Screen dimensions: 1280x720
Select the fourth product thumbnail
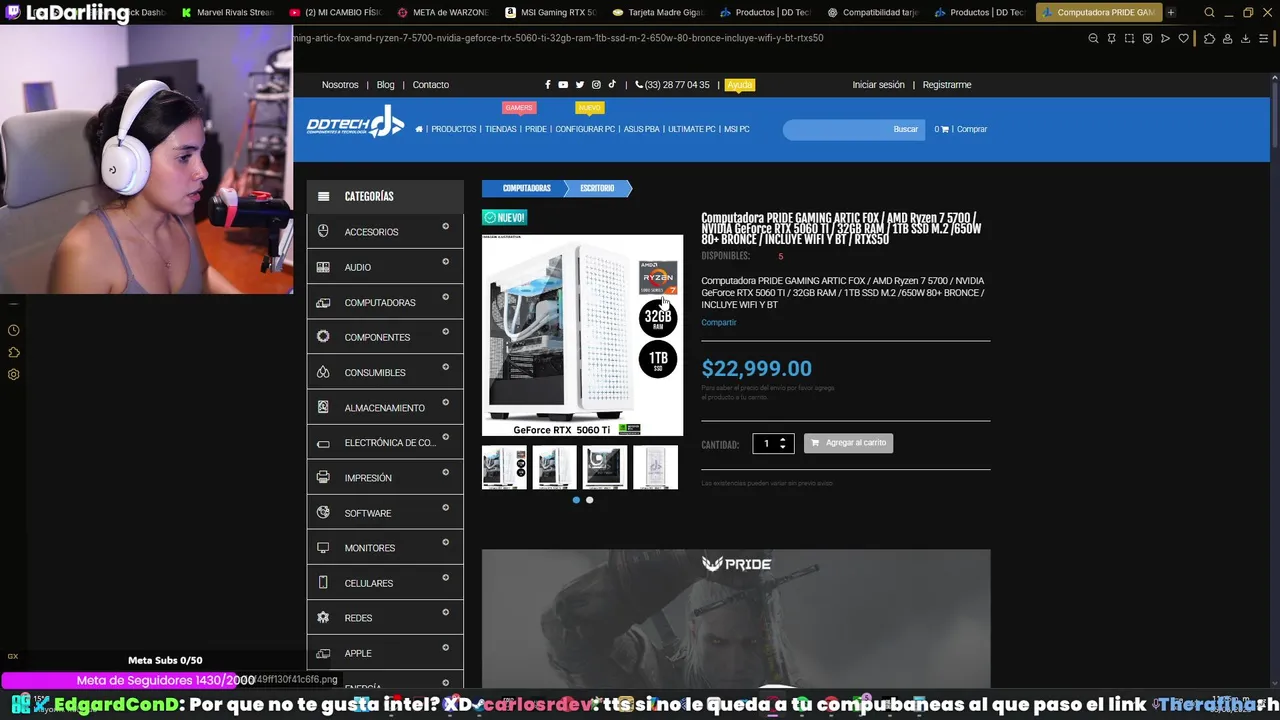click(655, 467)
